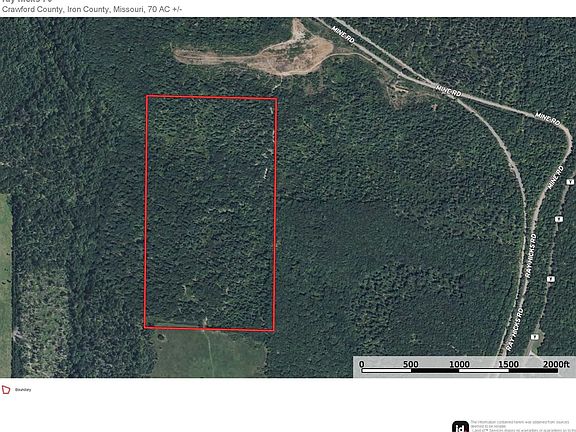Screen dimensions: 576x432
Task: Click the 'Boundary' legend text label
Action: [x=23, y=390]
